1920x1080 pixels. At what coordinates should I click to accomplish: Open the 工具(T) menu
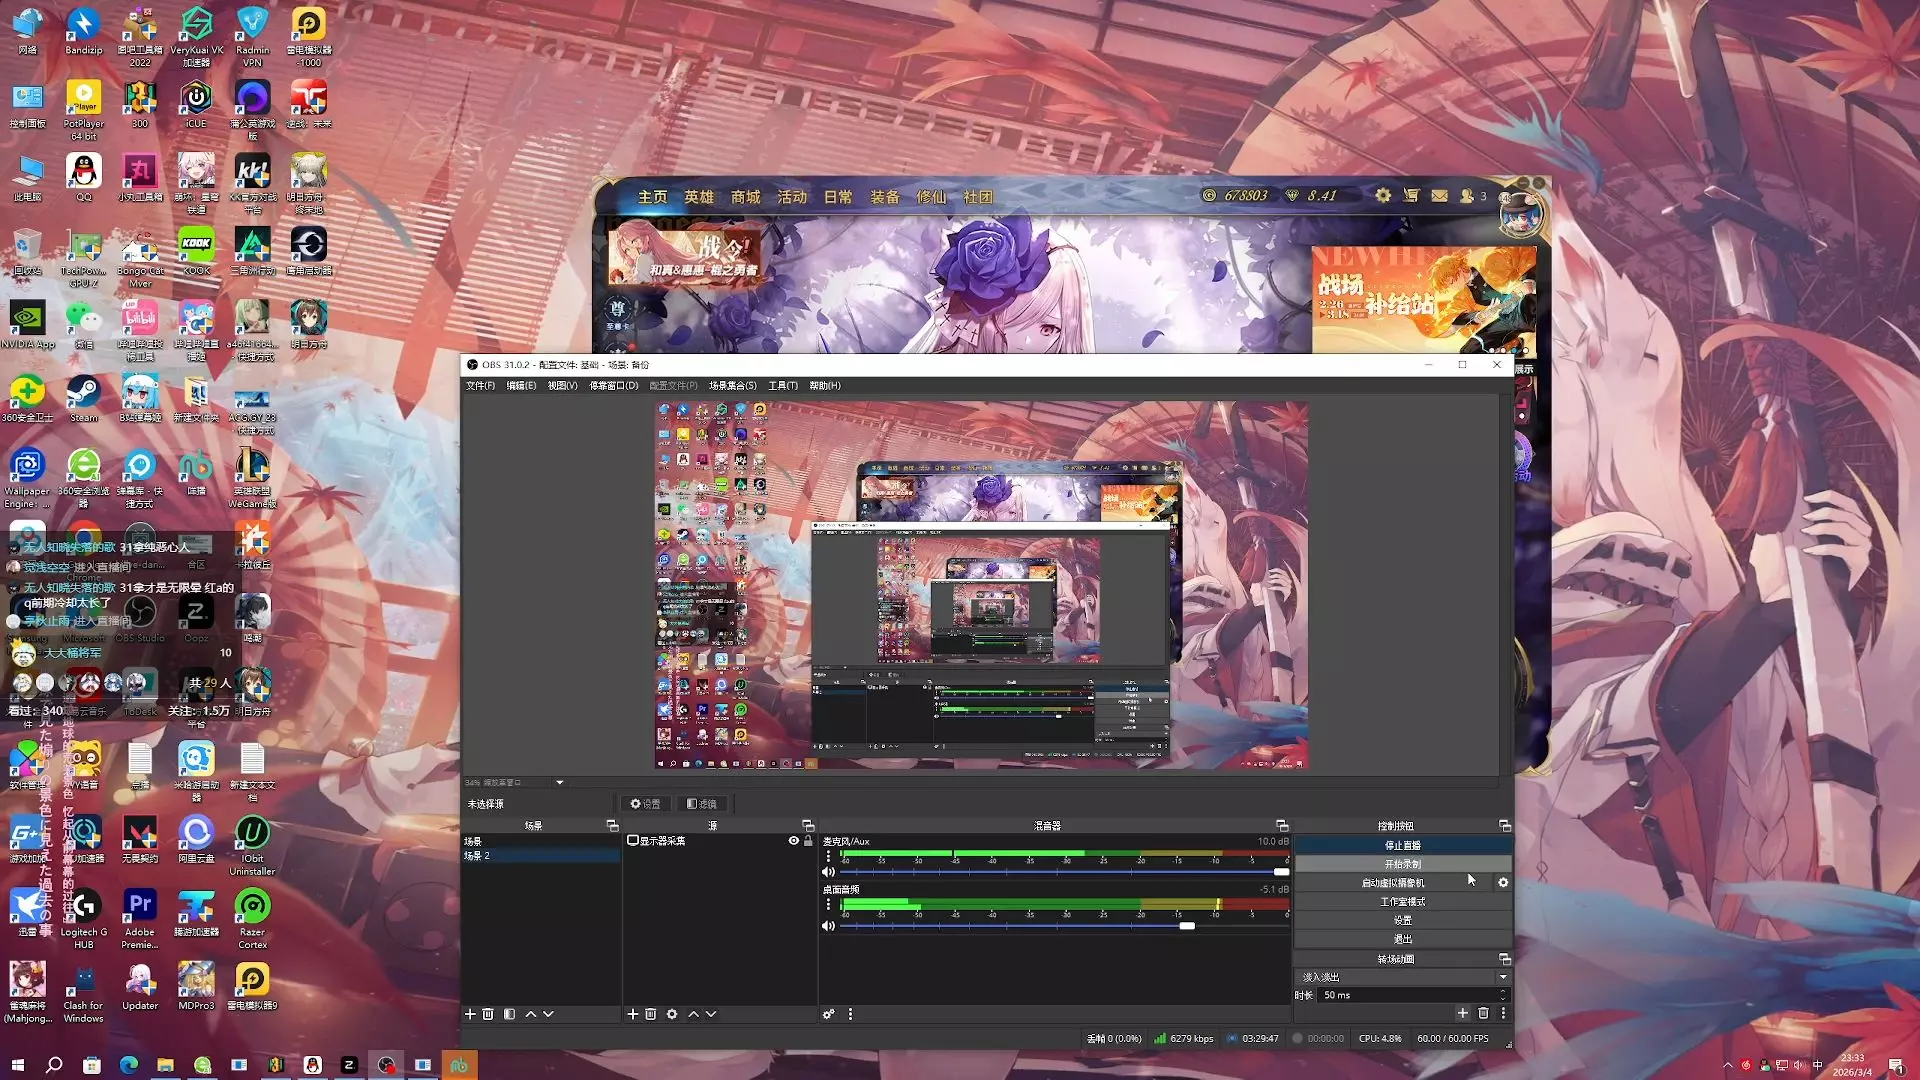tap(783, 386)
